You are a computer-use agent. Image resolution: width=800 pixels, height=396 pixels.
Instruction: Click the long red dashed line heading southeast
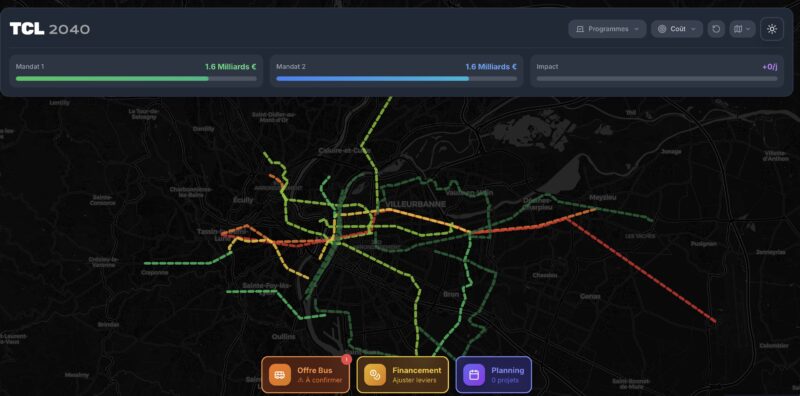pyautogui.click(x=641, y=271)
